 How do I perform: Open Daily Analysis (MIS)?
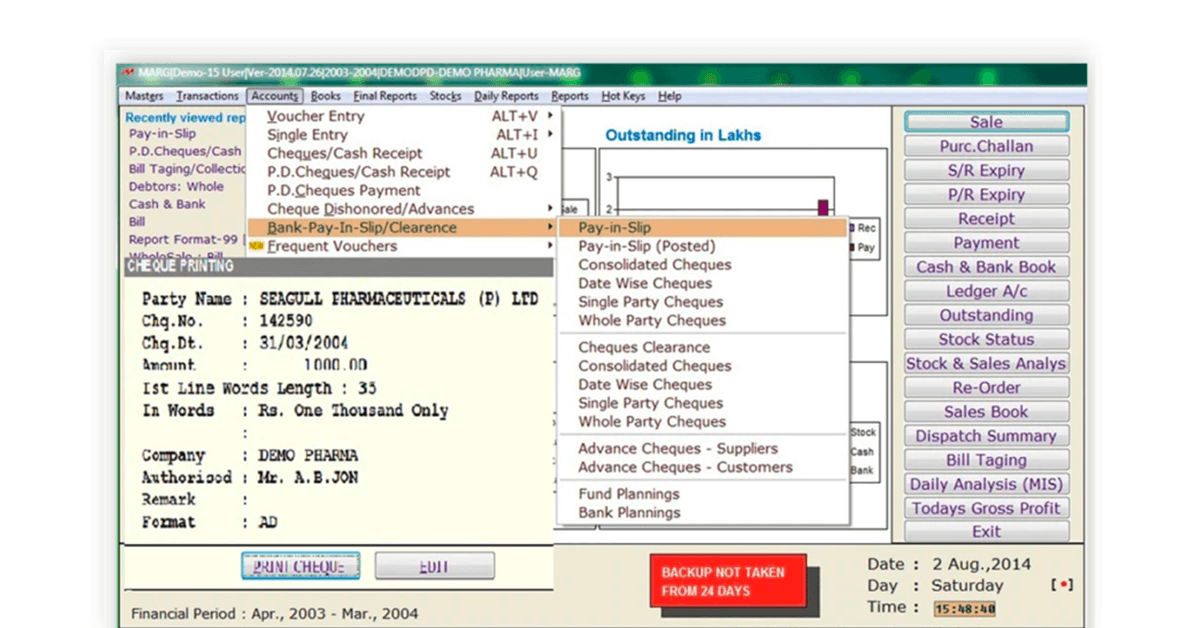click(986, 484)
